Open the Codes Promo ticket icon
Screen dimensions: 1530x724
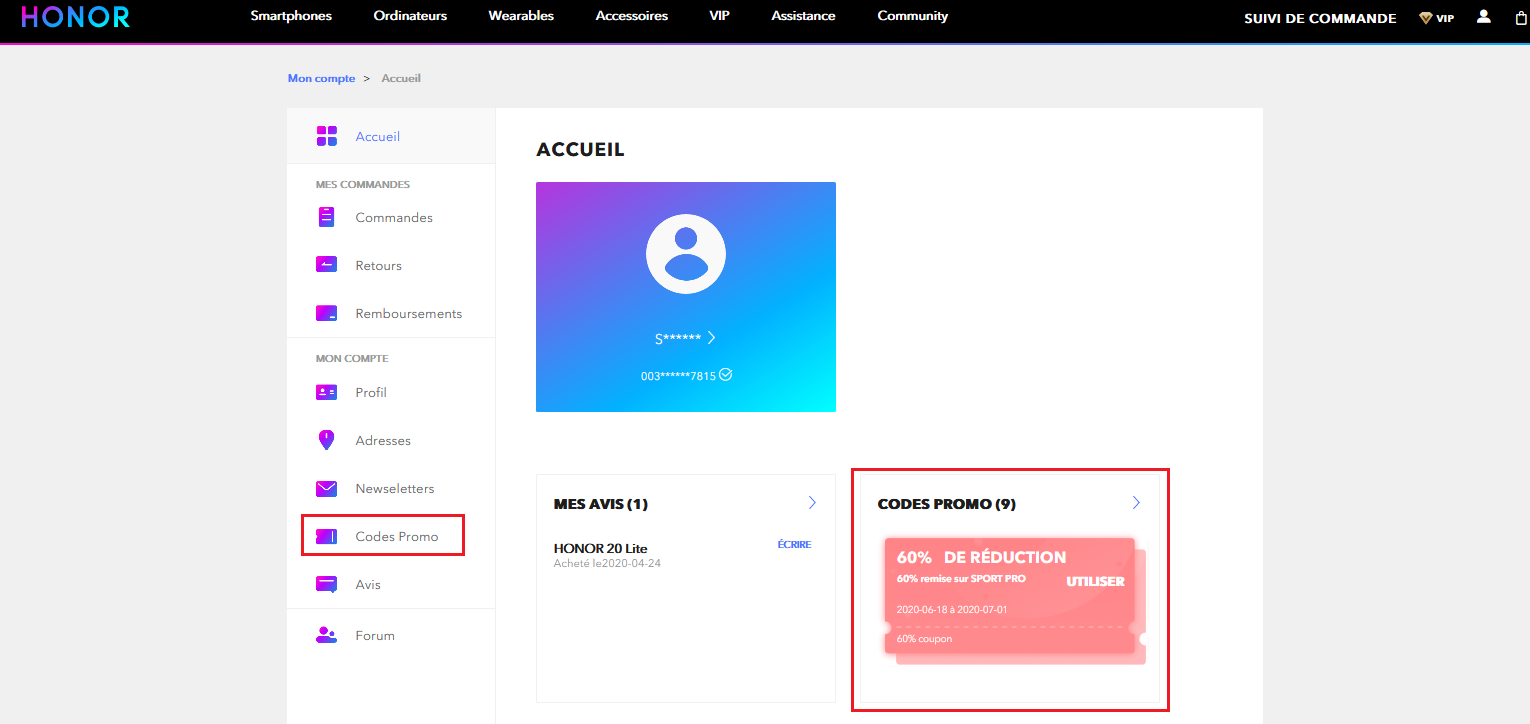[x=325, y=535]
